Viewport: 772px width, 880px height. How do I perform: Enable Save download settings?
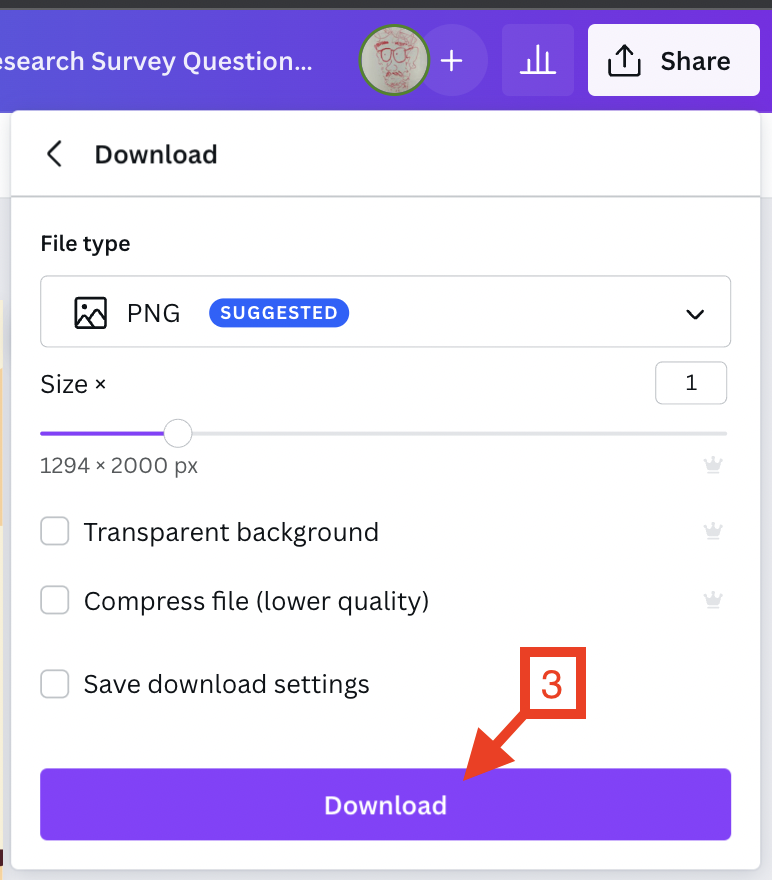tap(55, 684)
